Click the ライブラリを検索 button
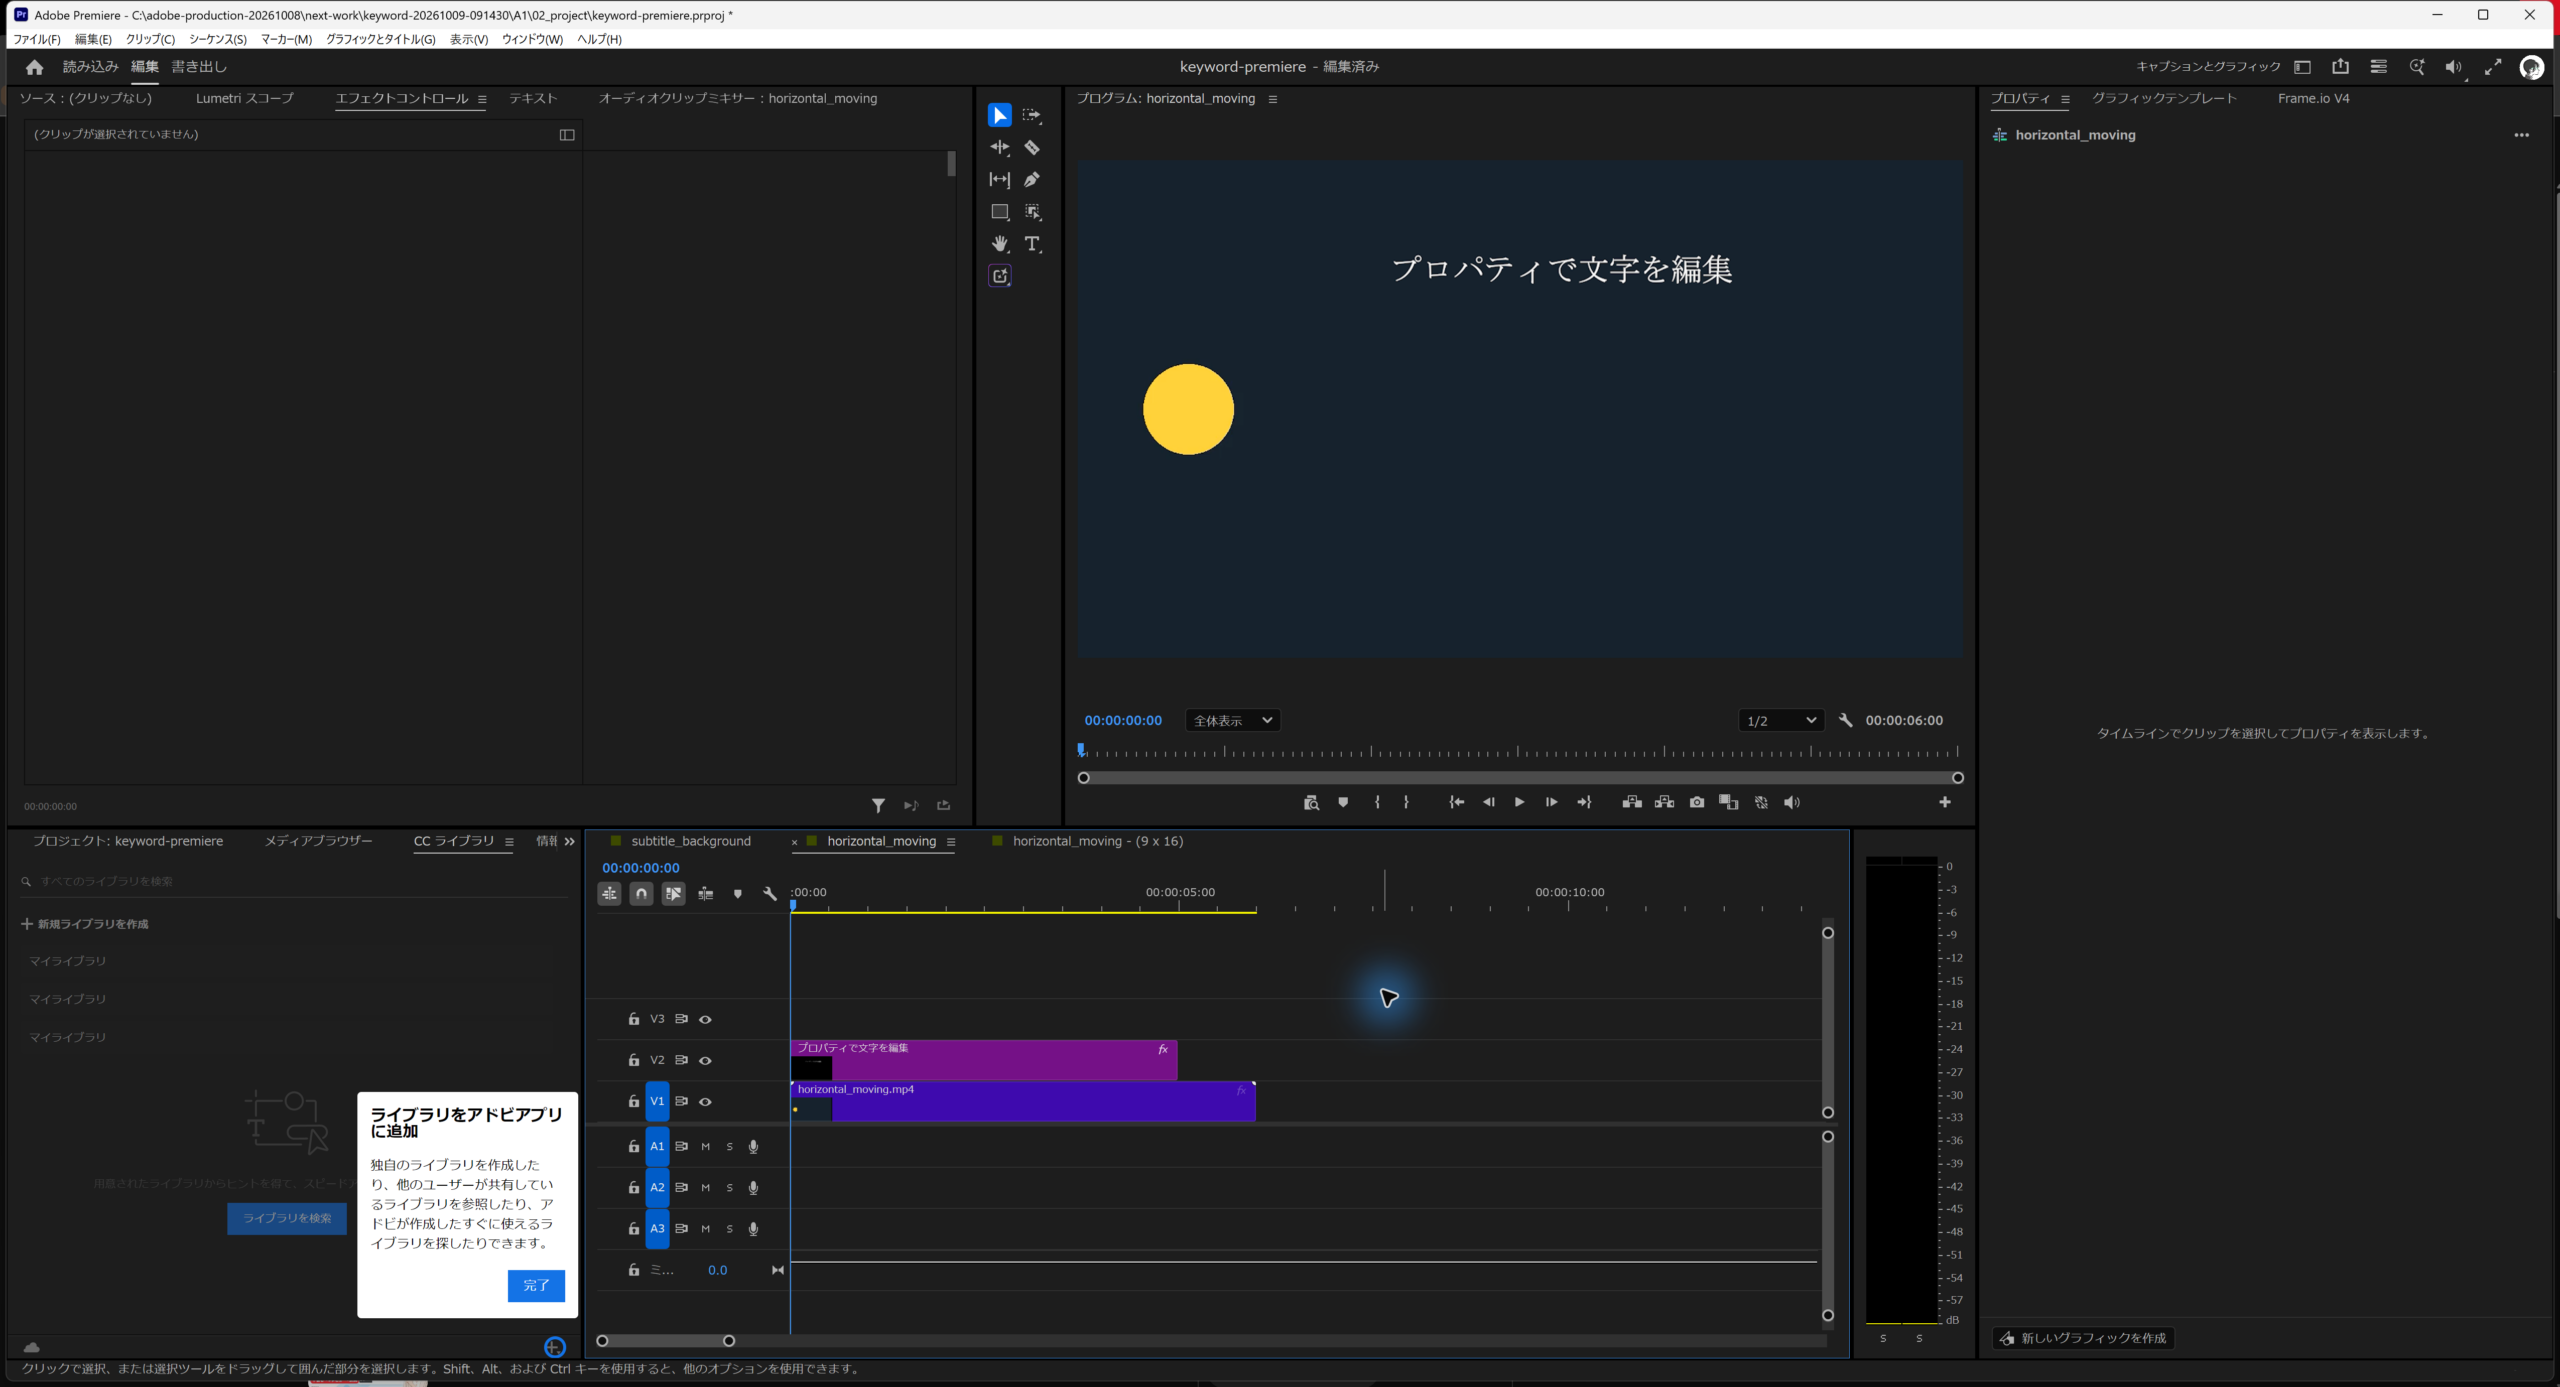 287,1218
